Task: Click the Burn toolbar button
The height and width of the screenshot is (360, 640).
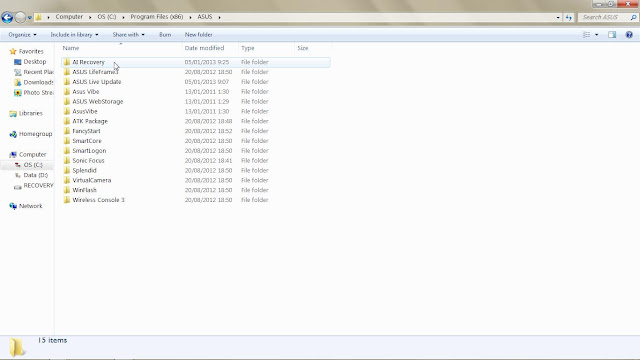Action: (165, 35)
